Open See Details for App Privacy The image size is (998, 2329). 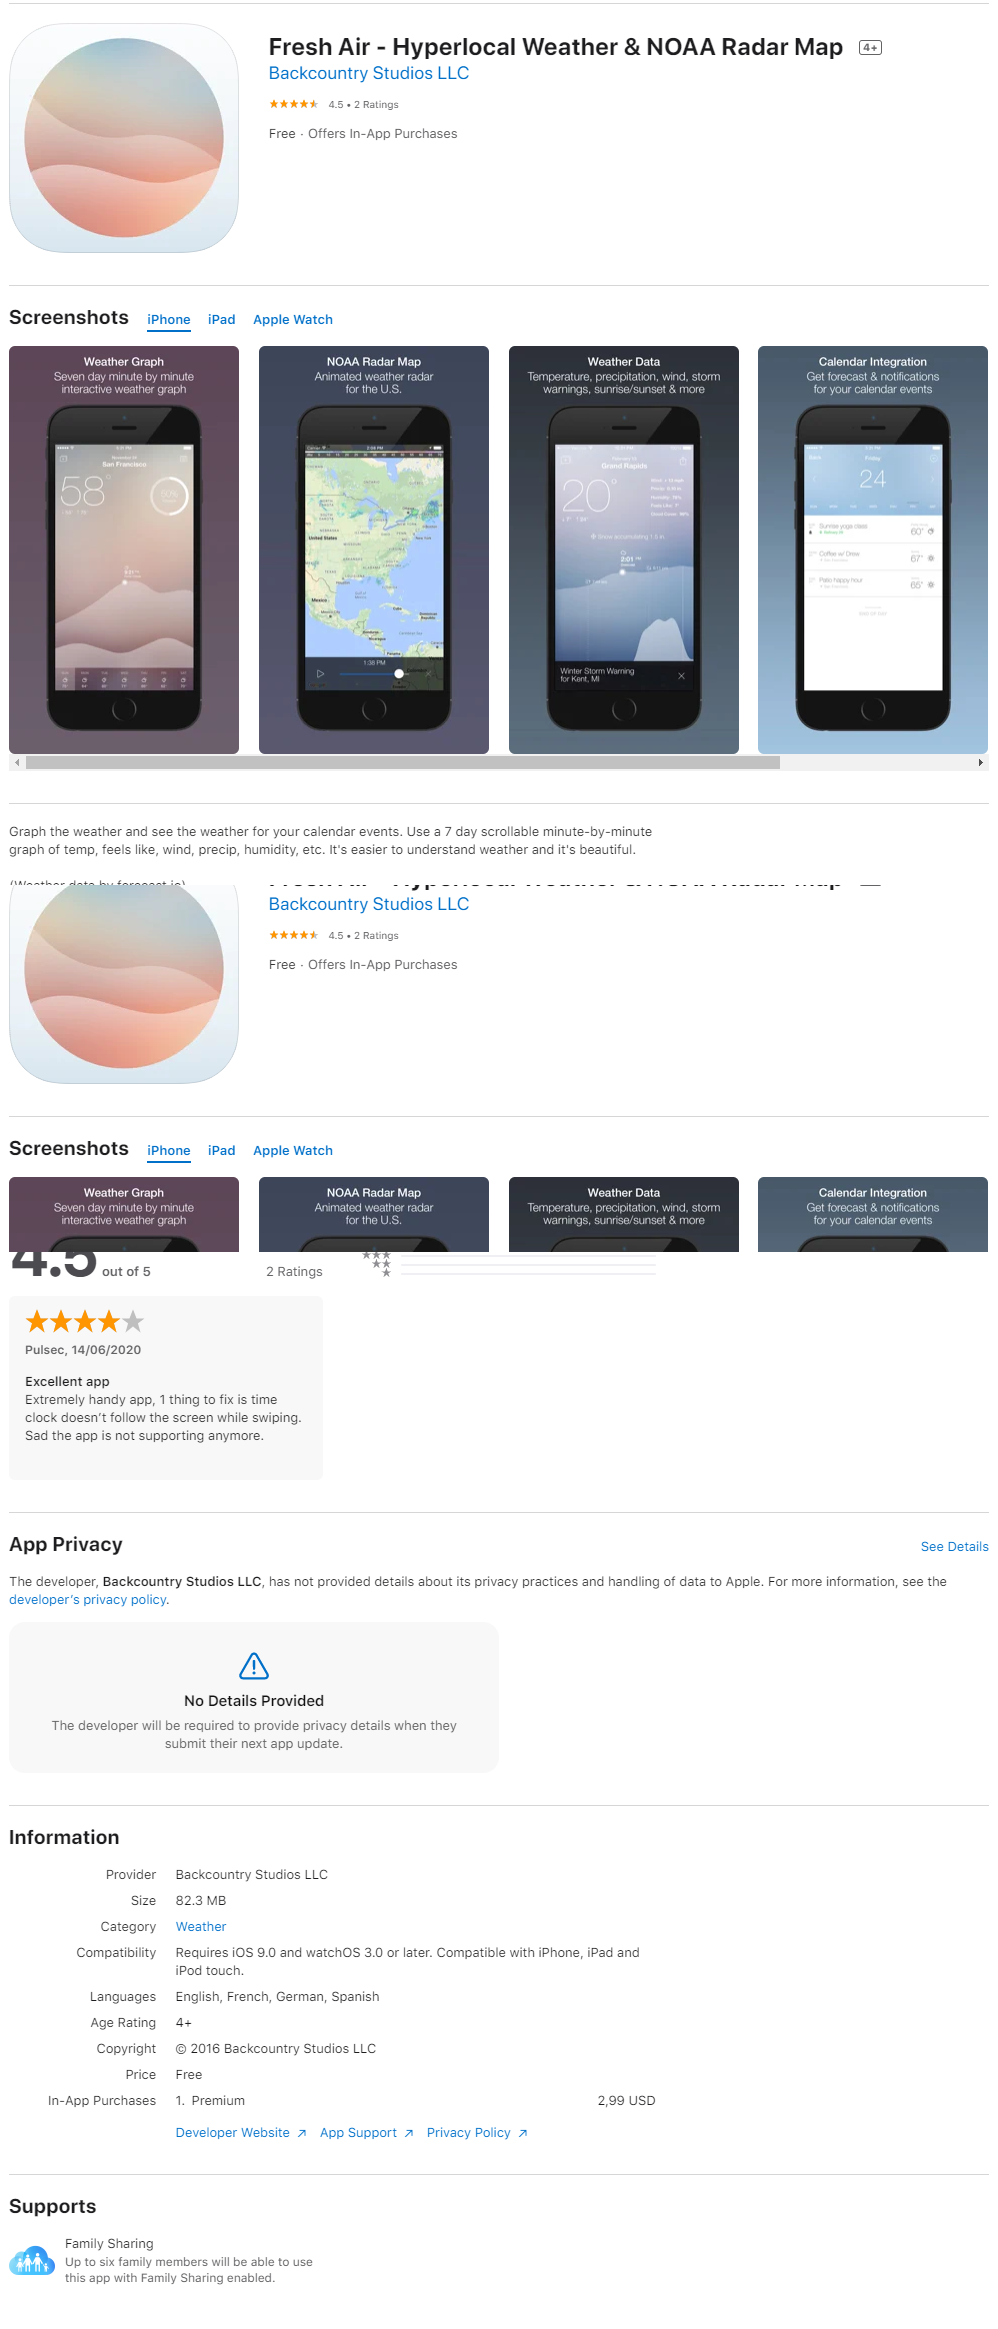point(954,1546)
